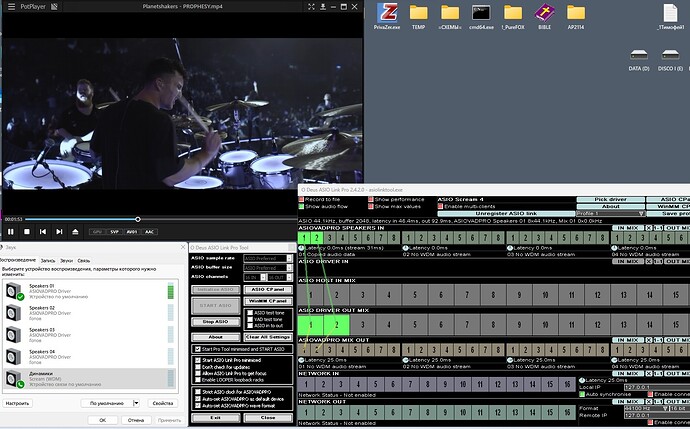Screen dimensions: 690x429
Task: Switch to the Звуки tab
Action: [x=66, y=260]
